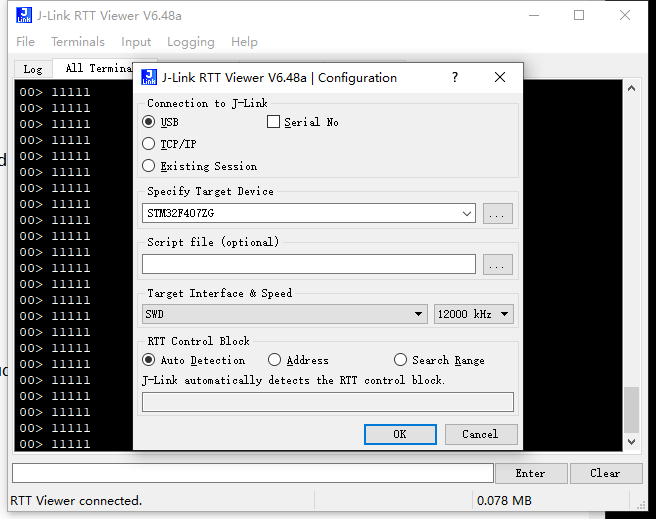Send input with the Enter button

tap(531, 473)
